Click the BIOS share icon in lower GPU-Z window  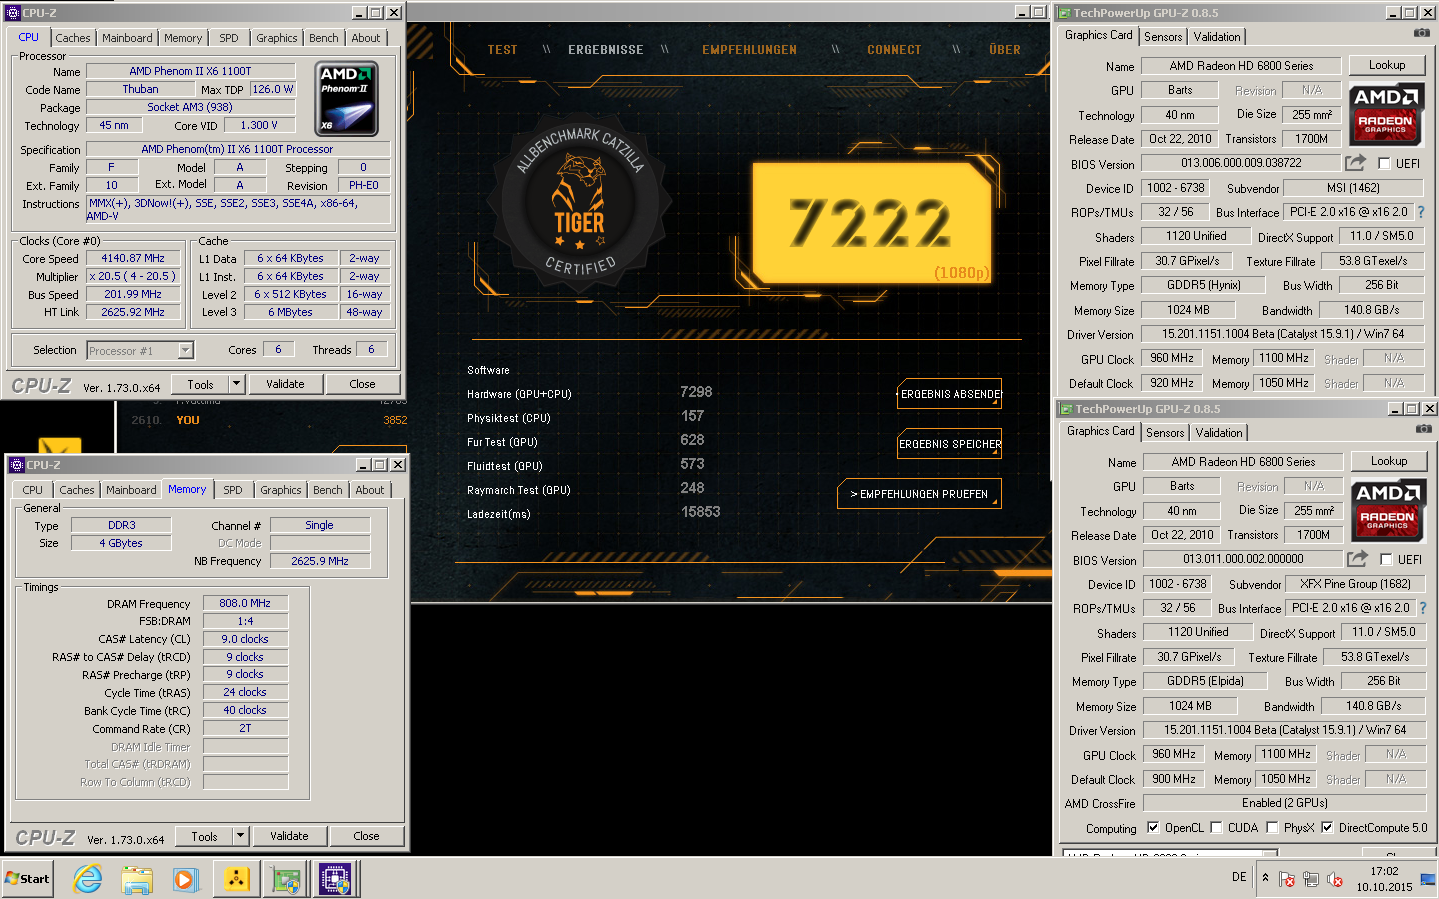tap(1357, 558)
